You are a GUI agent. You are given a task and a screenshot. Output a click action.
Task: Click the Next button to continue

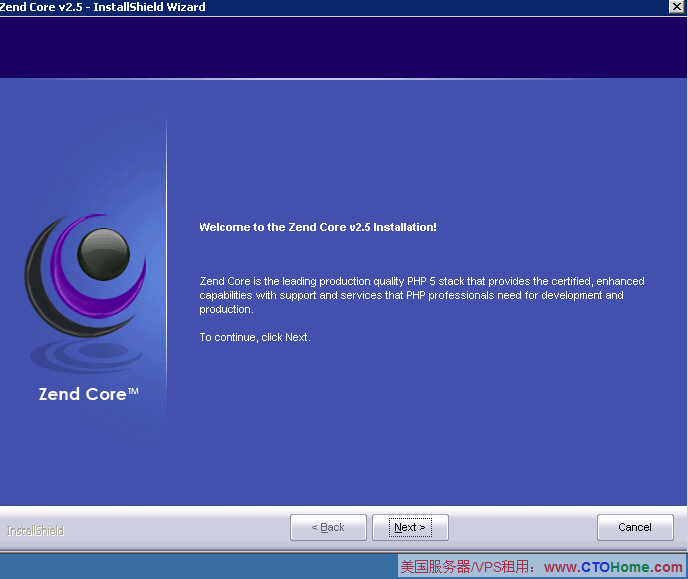(410, 527)
